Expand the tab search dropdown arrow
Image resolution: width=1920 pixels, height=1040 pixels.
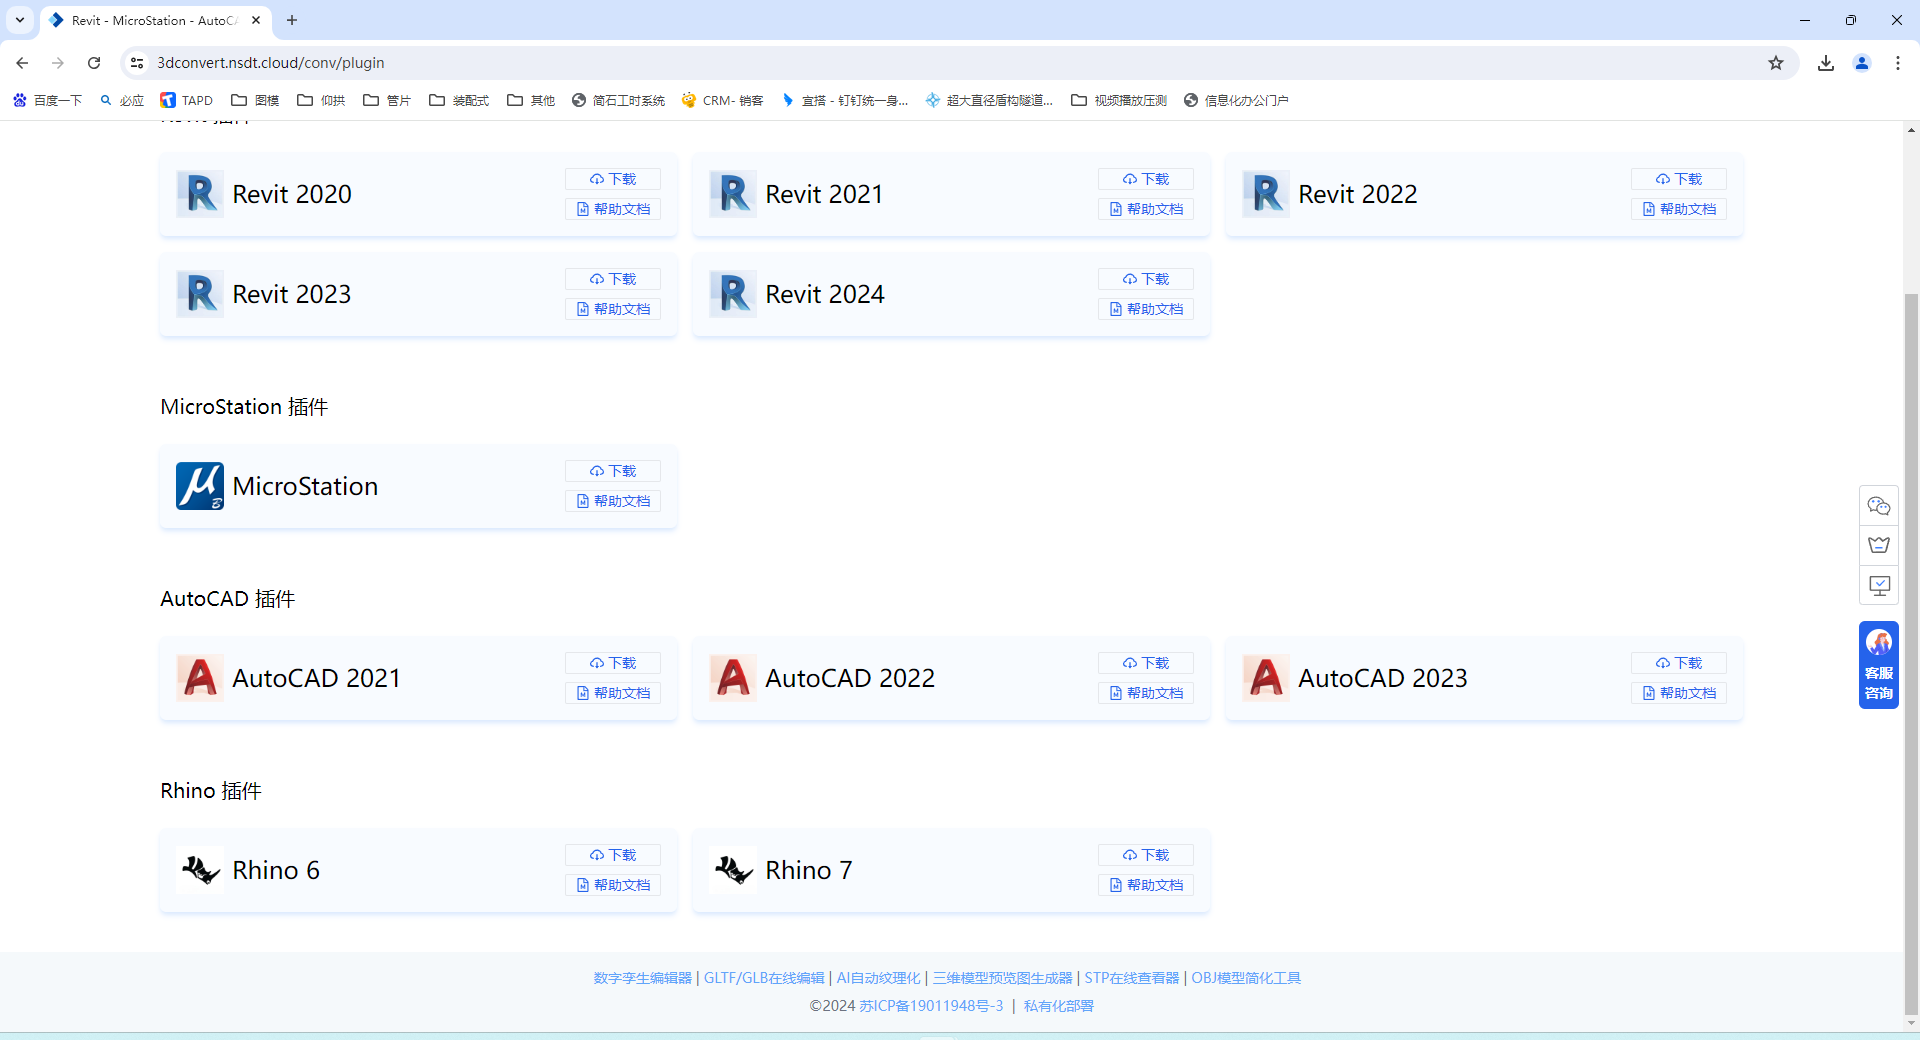(x=20, y=20)
